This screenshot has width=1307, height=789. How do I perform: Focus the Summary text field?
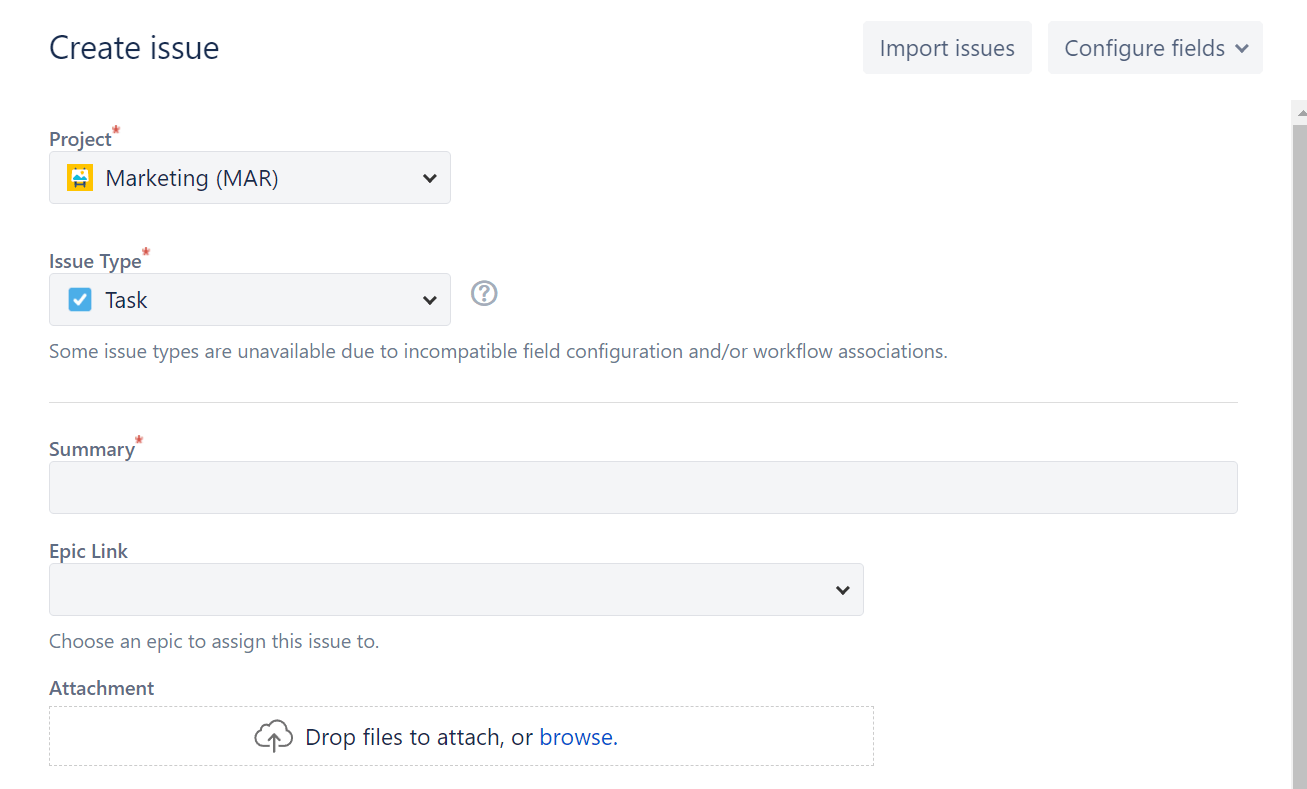(x=643, y=488)
